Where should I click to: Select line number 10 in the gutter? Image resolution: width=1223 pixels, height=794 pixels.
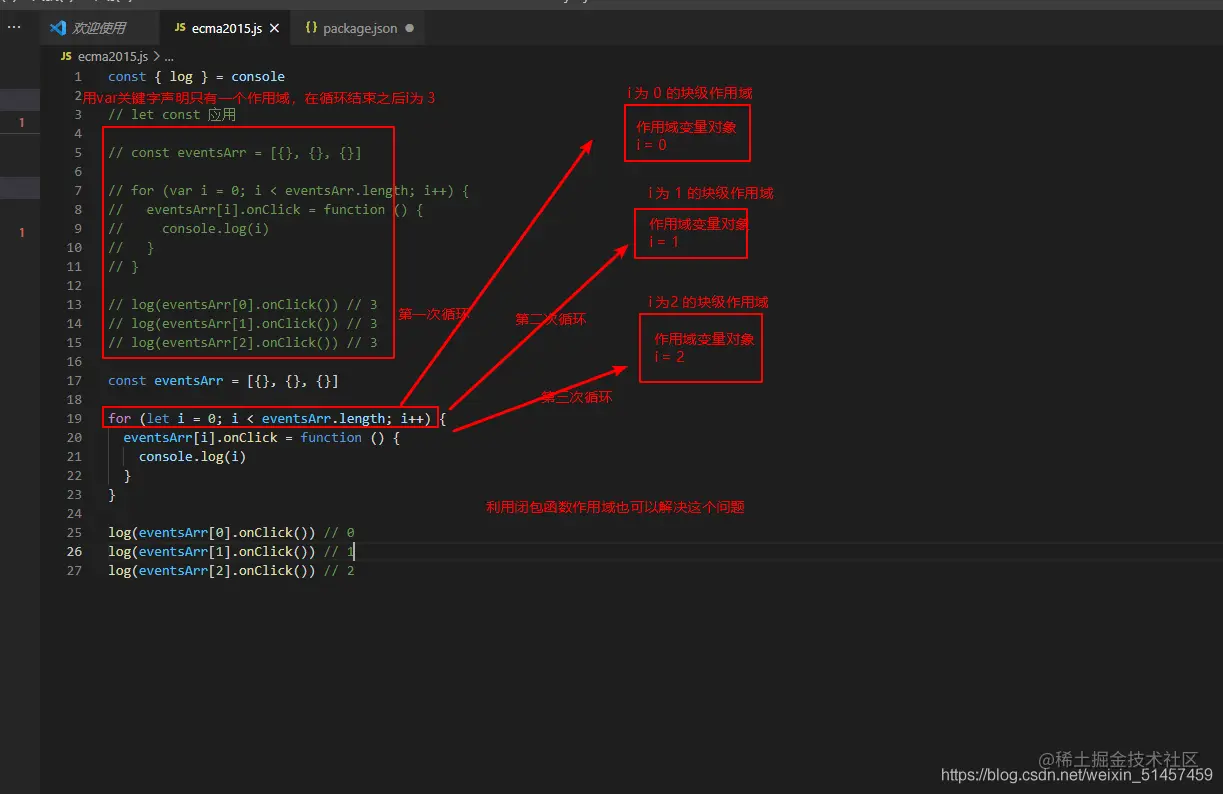[74, 248]
